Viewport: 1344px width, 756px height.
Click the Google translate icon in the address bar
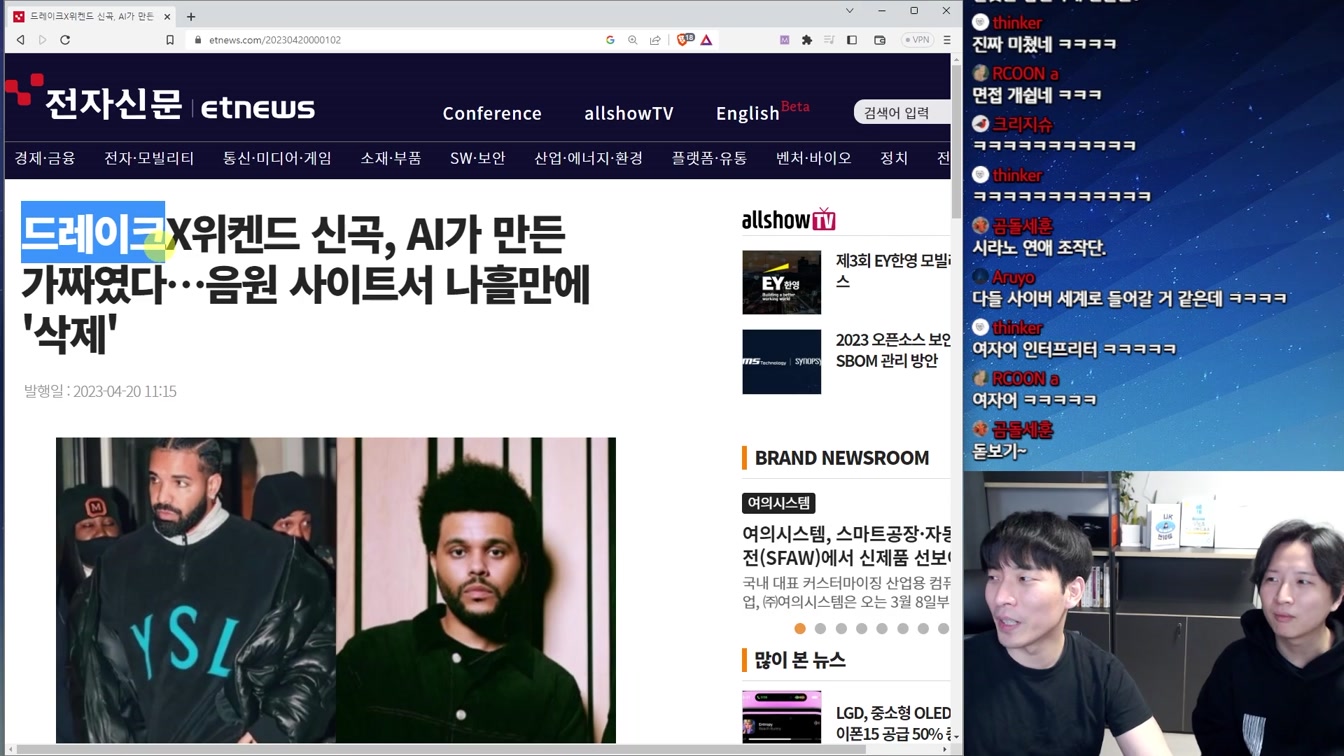click(x=610, y=40)
